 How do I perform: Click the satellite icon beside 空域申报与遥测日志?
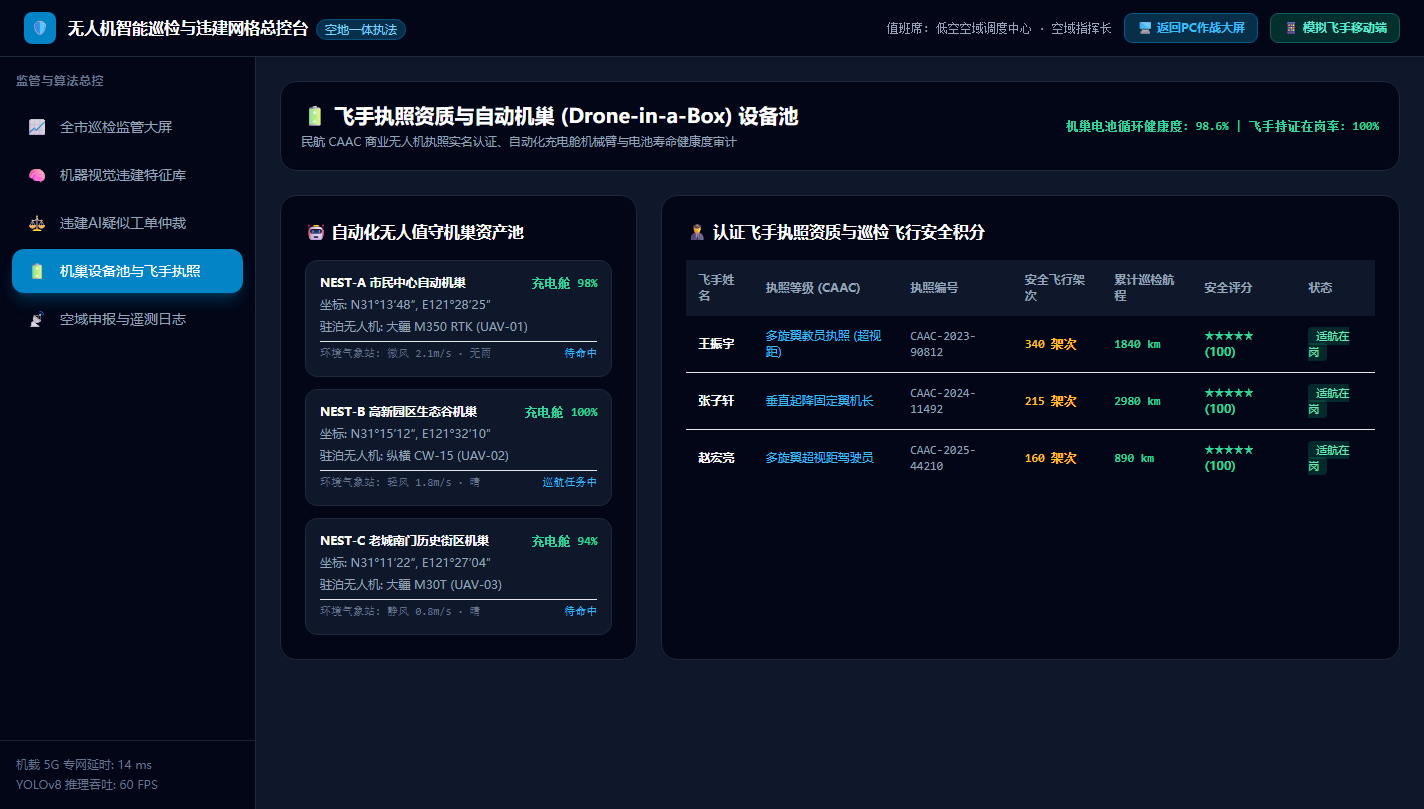click(37, 319)
